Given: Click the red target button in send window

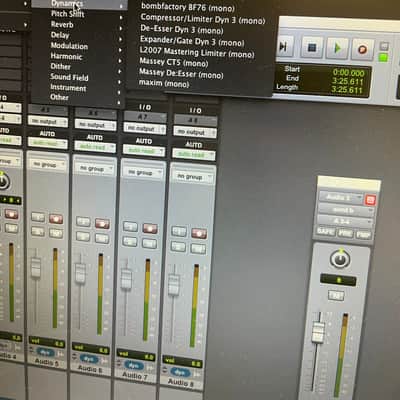Looking at the screenshot, I should coord(370,200).
